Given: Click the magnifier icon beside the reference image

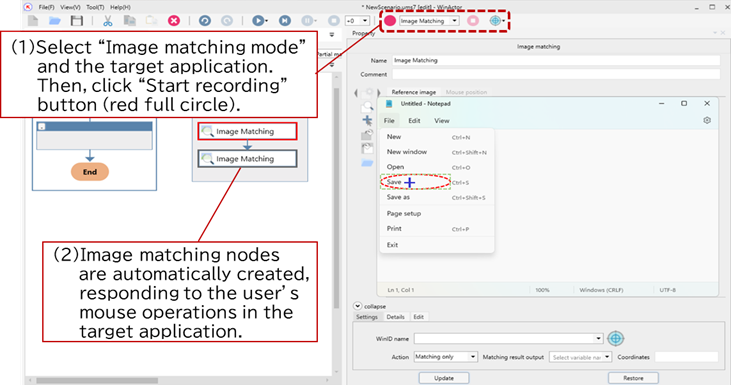Looking at the screenshot, I should 367,107.
